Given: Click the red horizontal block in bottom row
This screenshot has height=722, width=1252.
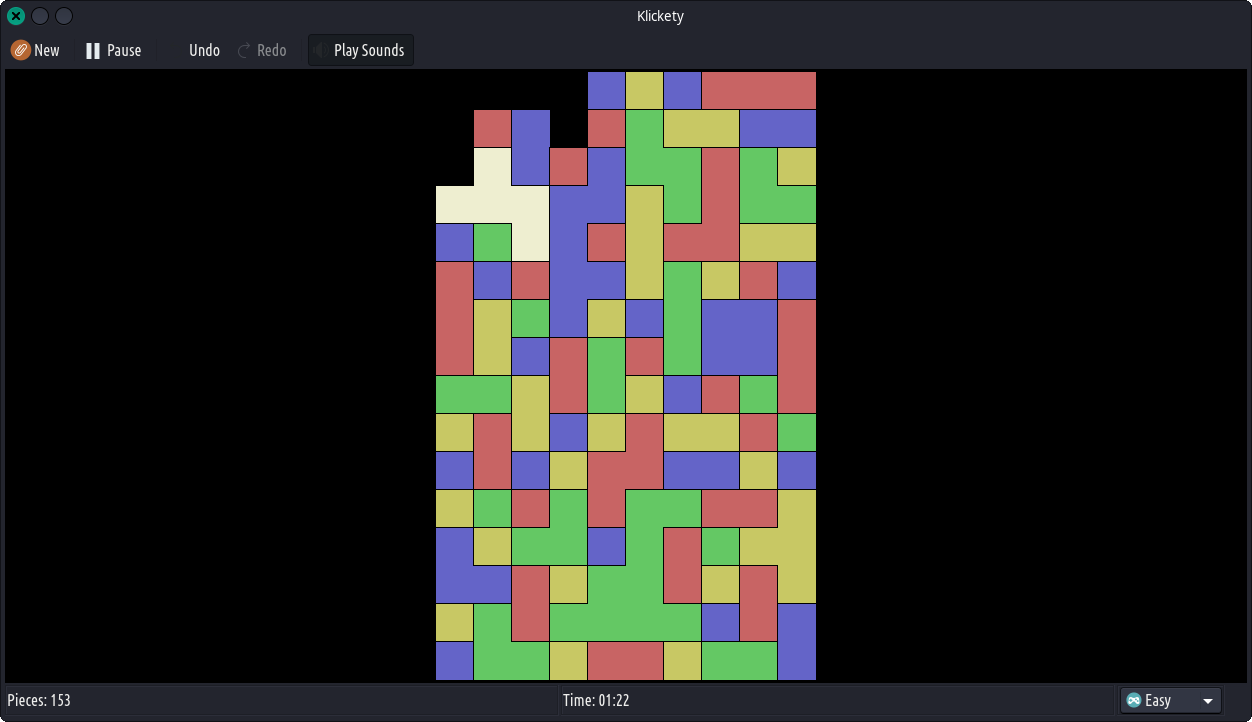Looking at the screenshot, I should 625,661.
